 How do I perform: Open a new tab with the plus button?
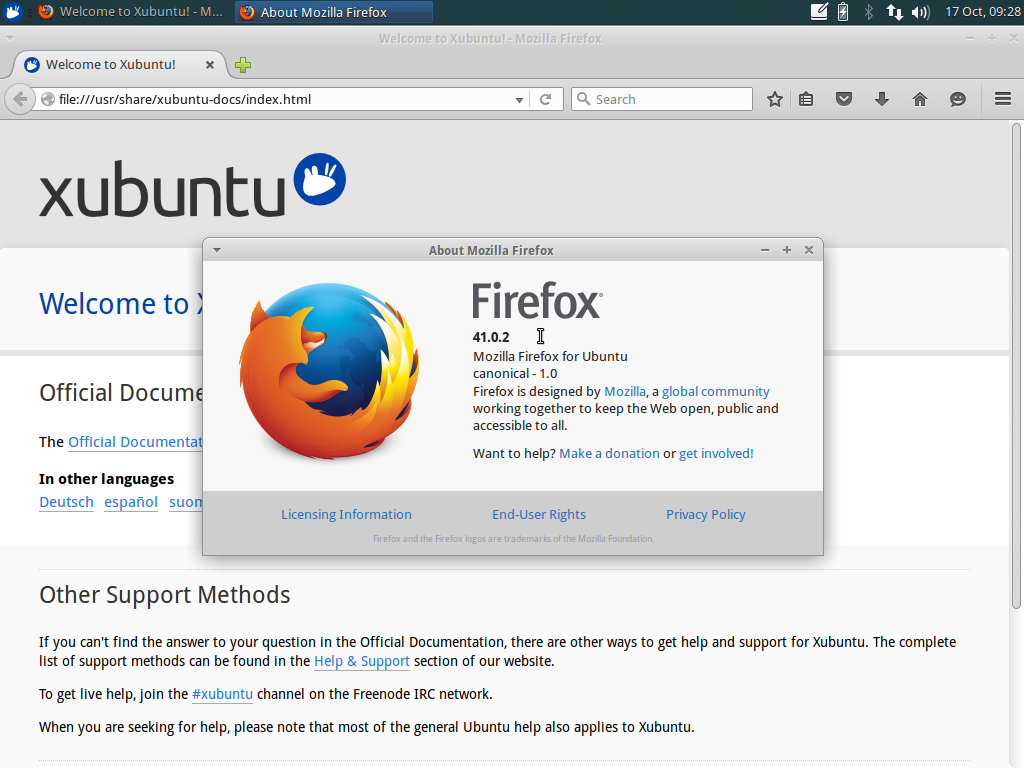[x=242, y=64]
